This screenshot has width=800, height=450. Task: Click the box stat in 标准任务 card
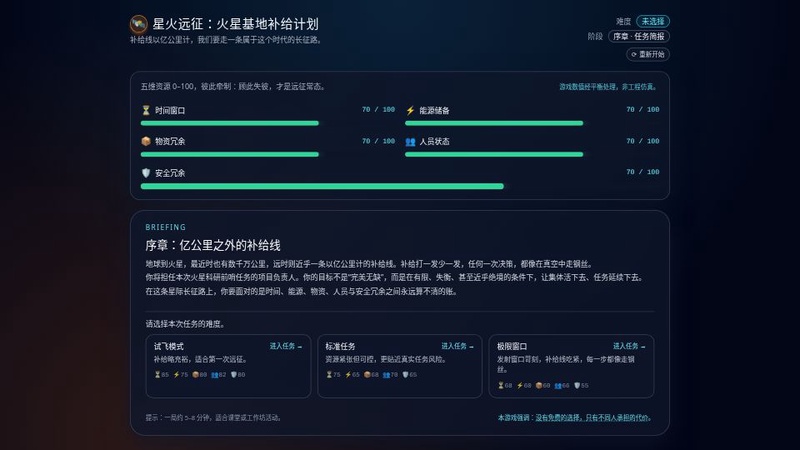click(x=371, y=374)
